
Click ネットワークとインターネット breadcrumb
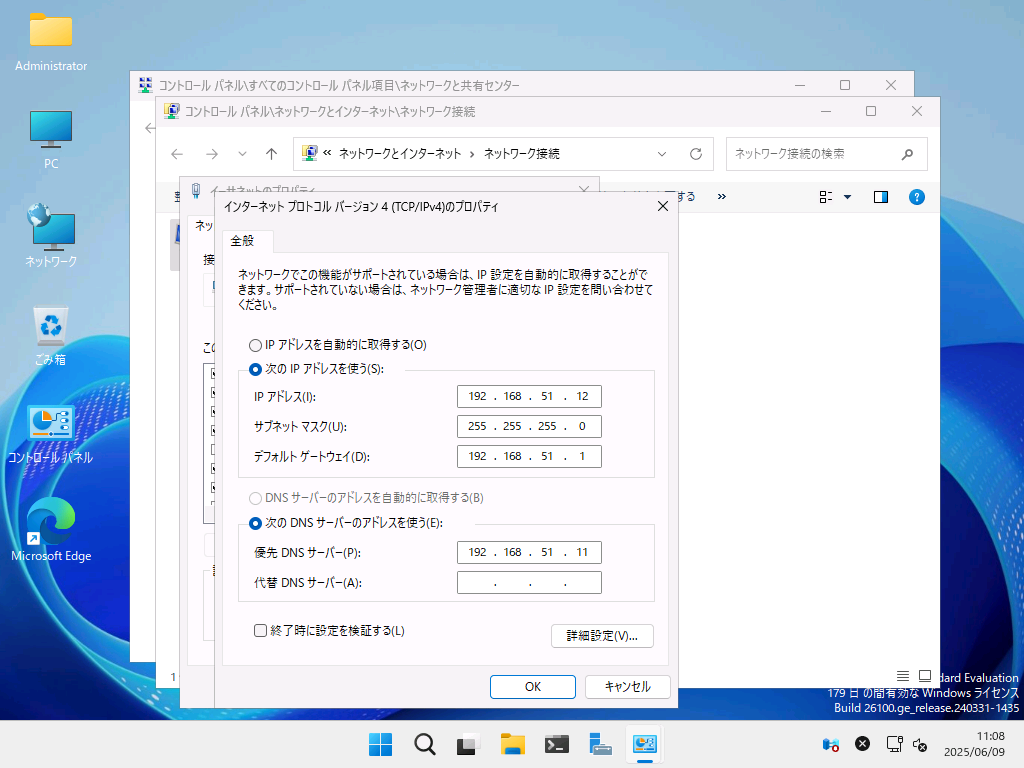[400, 154]
